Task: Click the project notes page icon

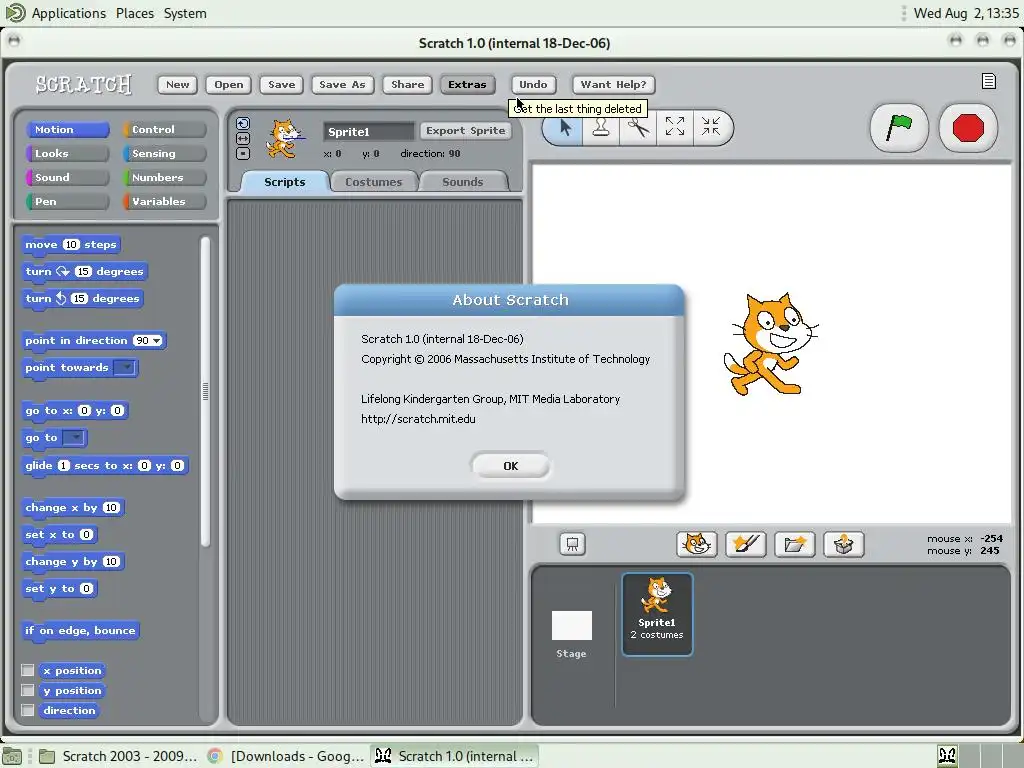Action: tap(989, 81)
